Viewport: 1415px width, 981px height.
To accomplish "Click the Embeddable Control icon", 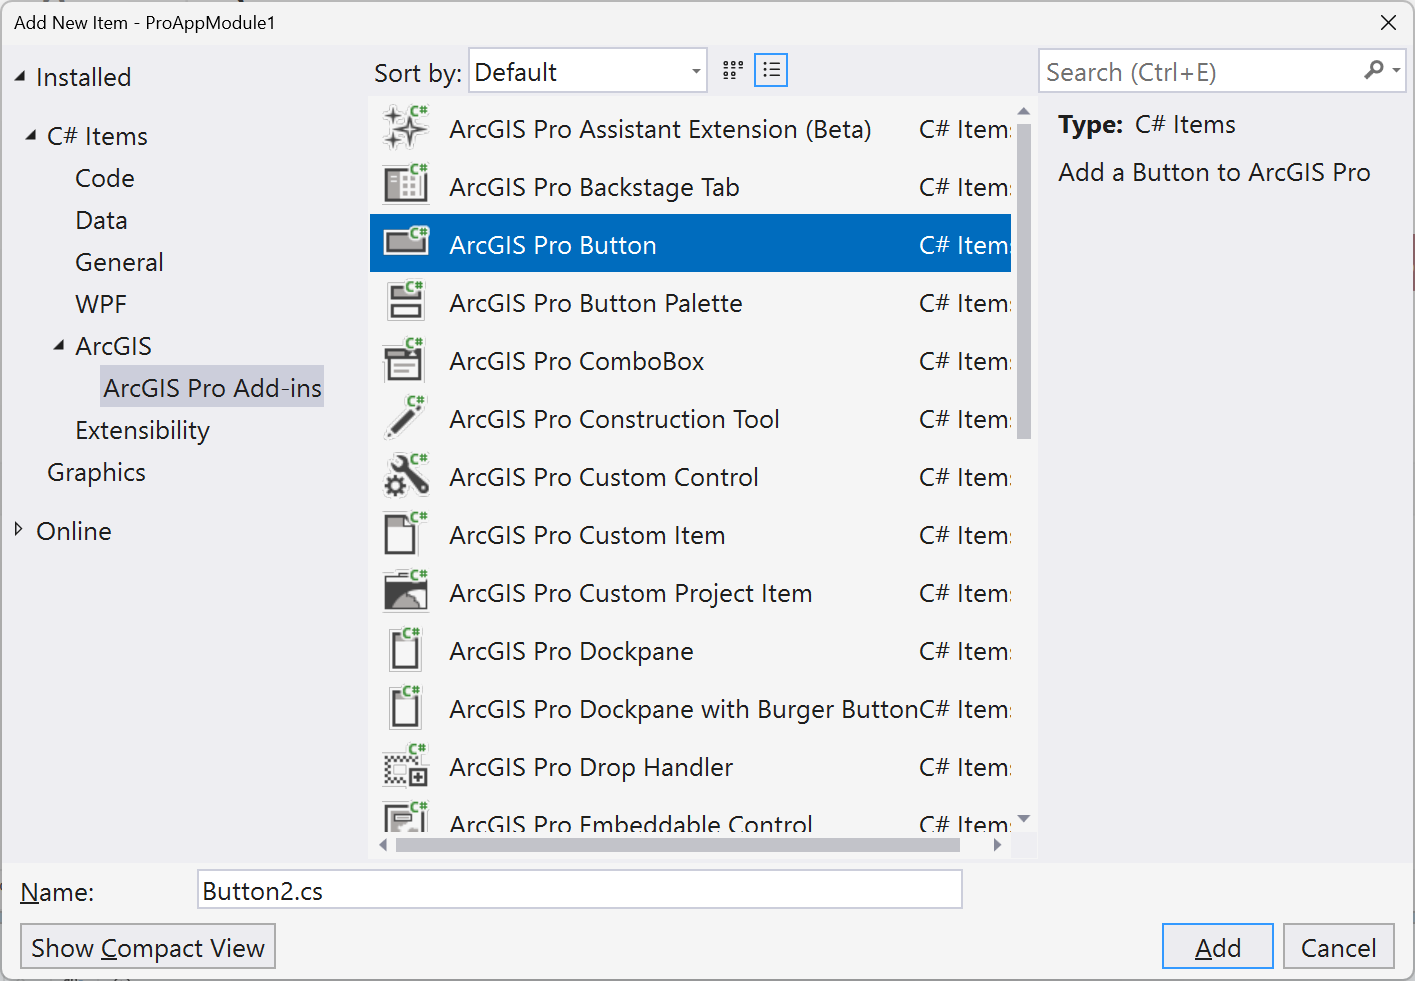I will click(x=406, y=817).
